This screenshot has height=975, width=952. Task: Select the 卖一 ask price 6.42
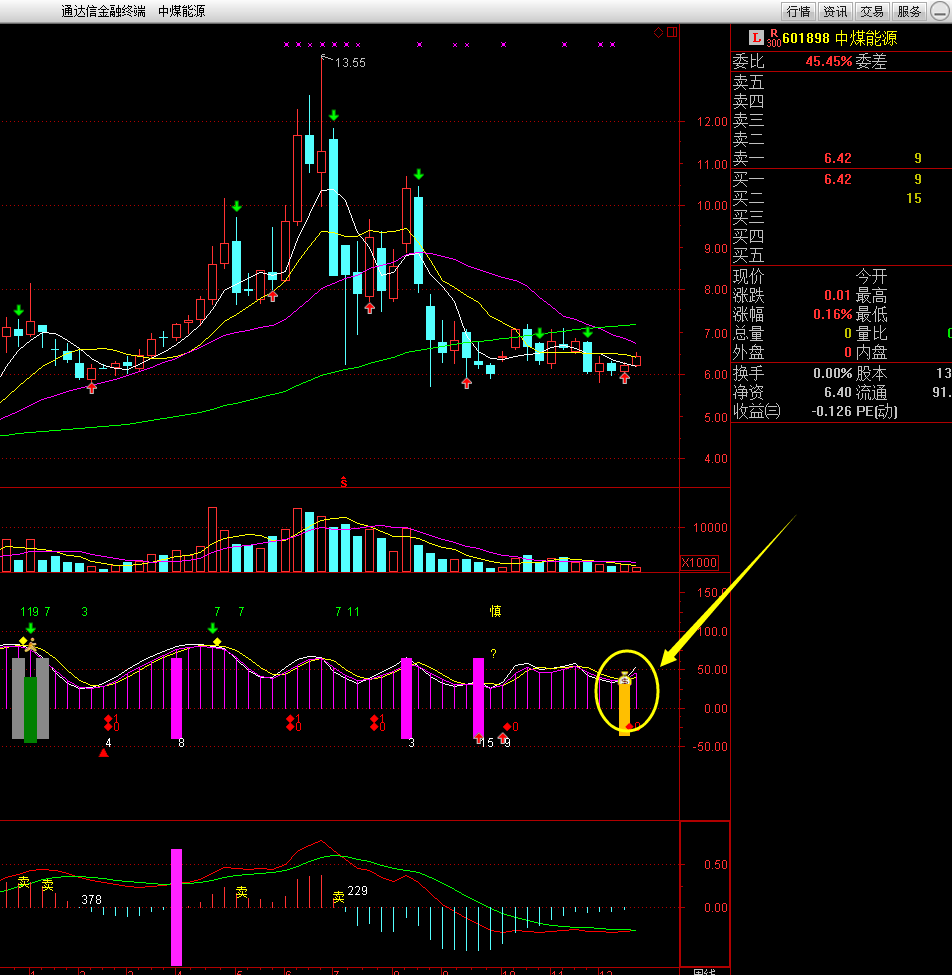838,159
